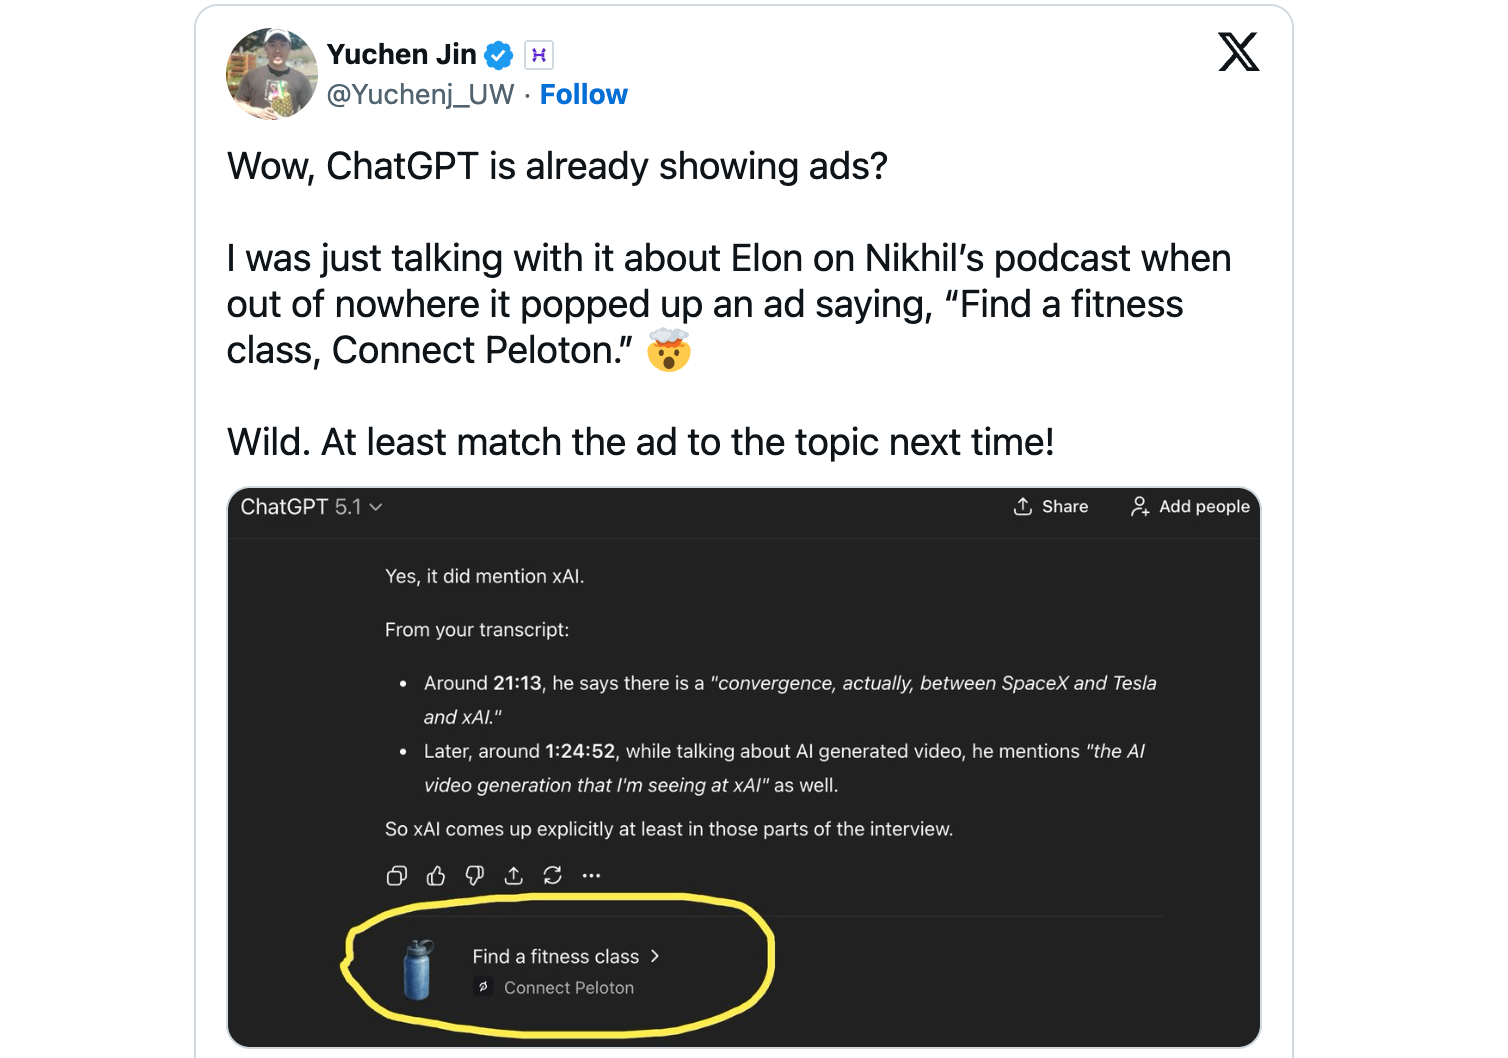Click the blue verified checkmark badge
The width and height of the screenshot is (1508, 1058).
click(x=498, y=55)
